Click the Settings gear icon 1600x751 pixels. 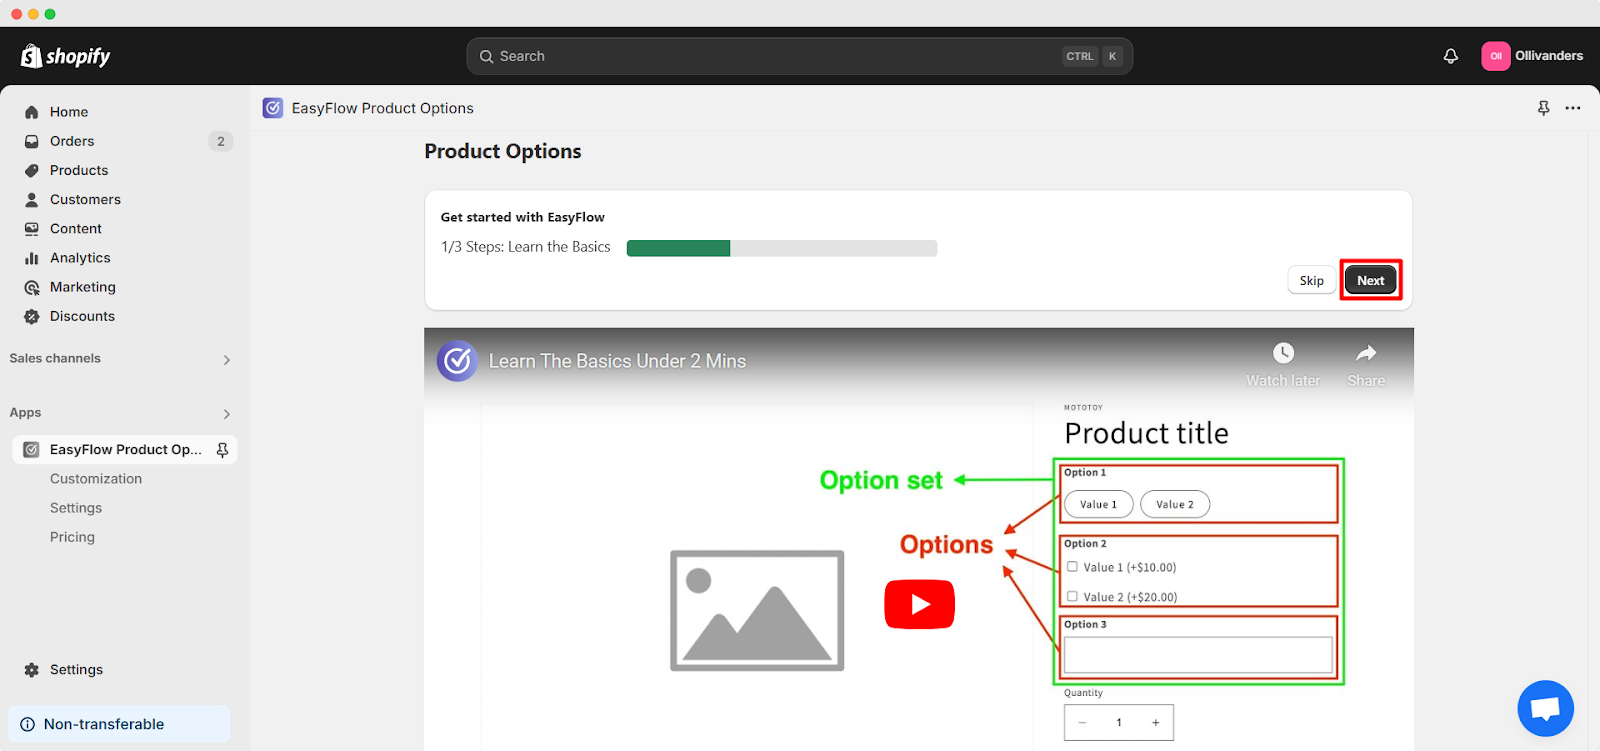pos(32,670)
